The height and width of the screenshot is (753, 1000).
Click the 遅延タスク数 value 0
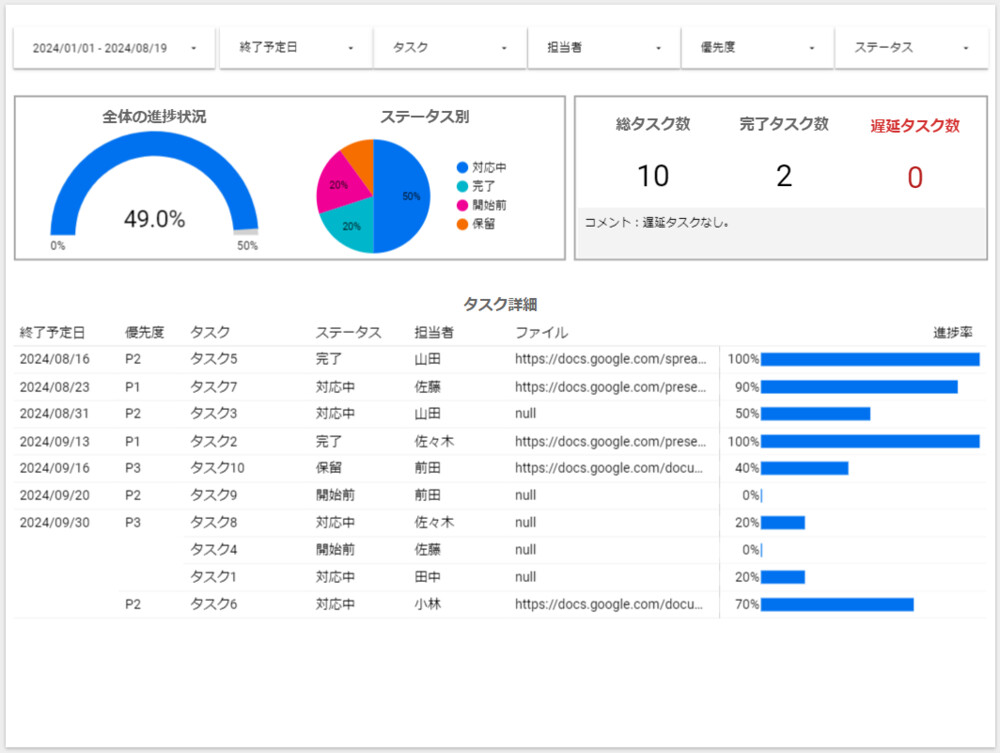(x=914, y=178)
